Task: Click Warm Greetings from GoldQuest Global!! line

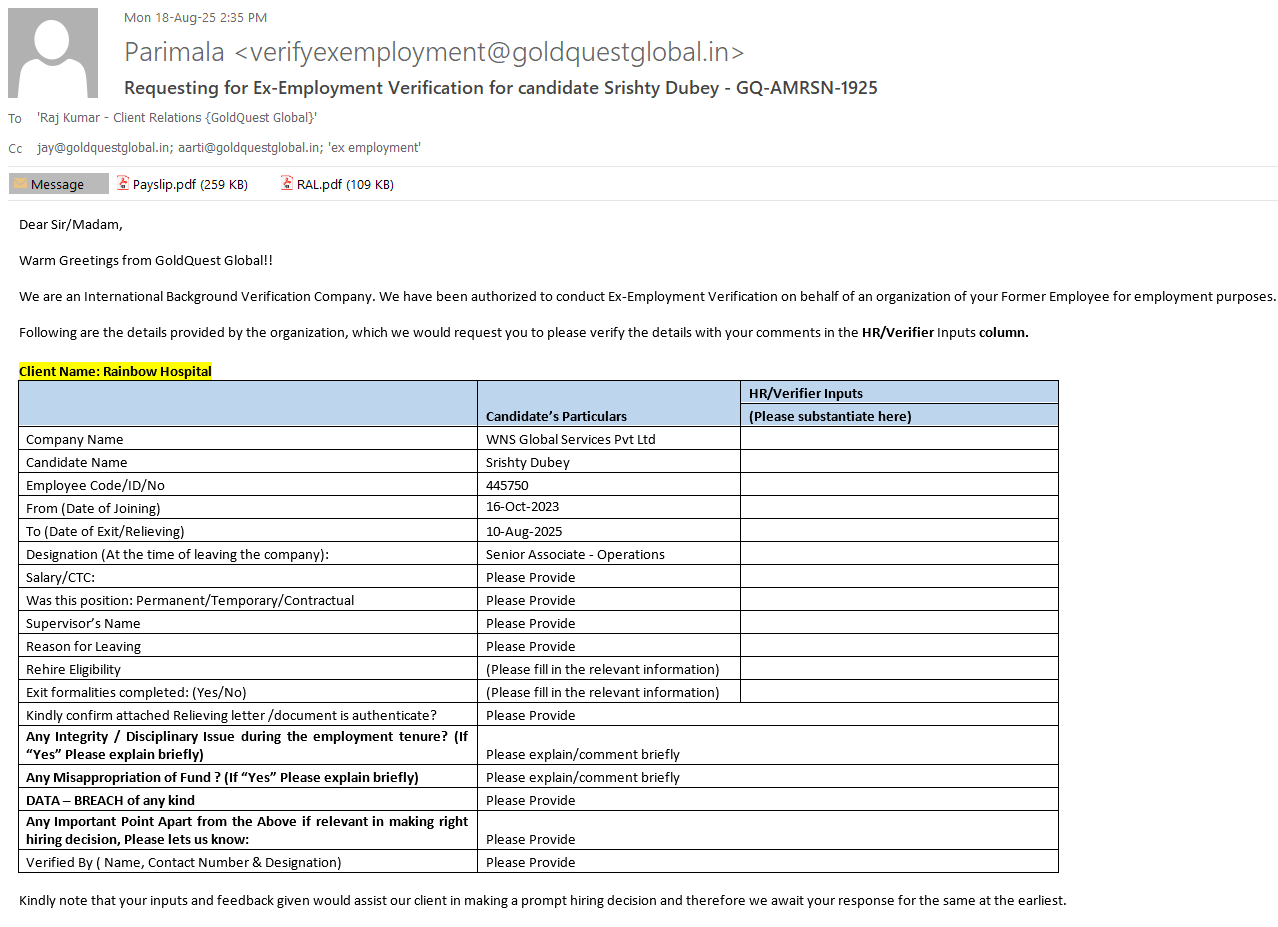Action: 145,260
